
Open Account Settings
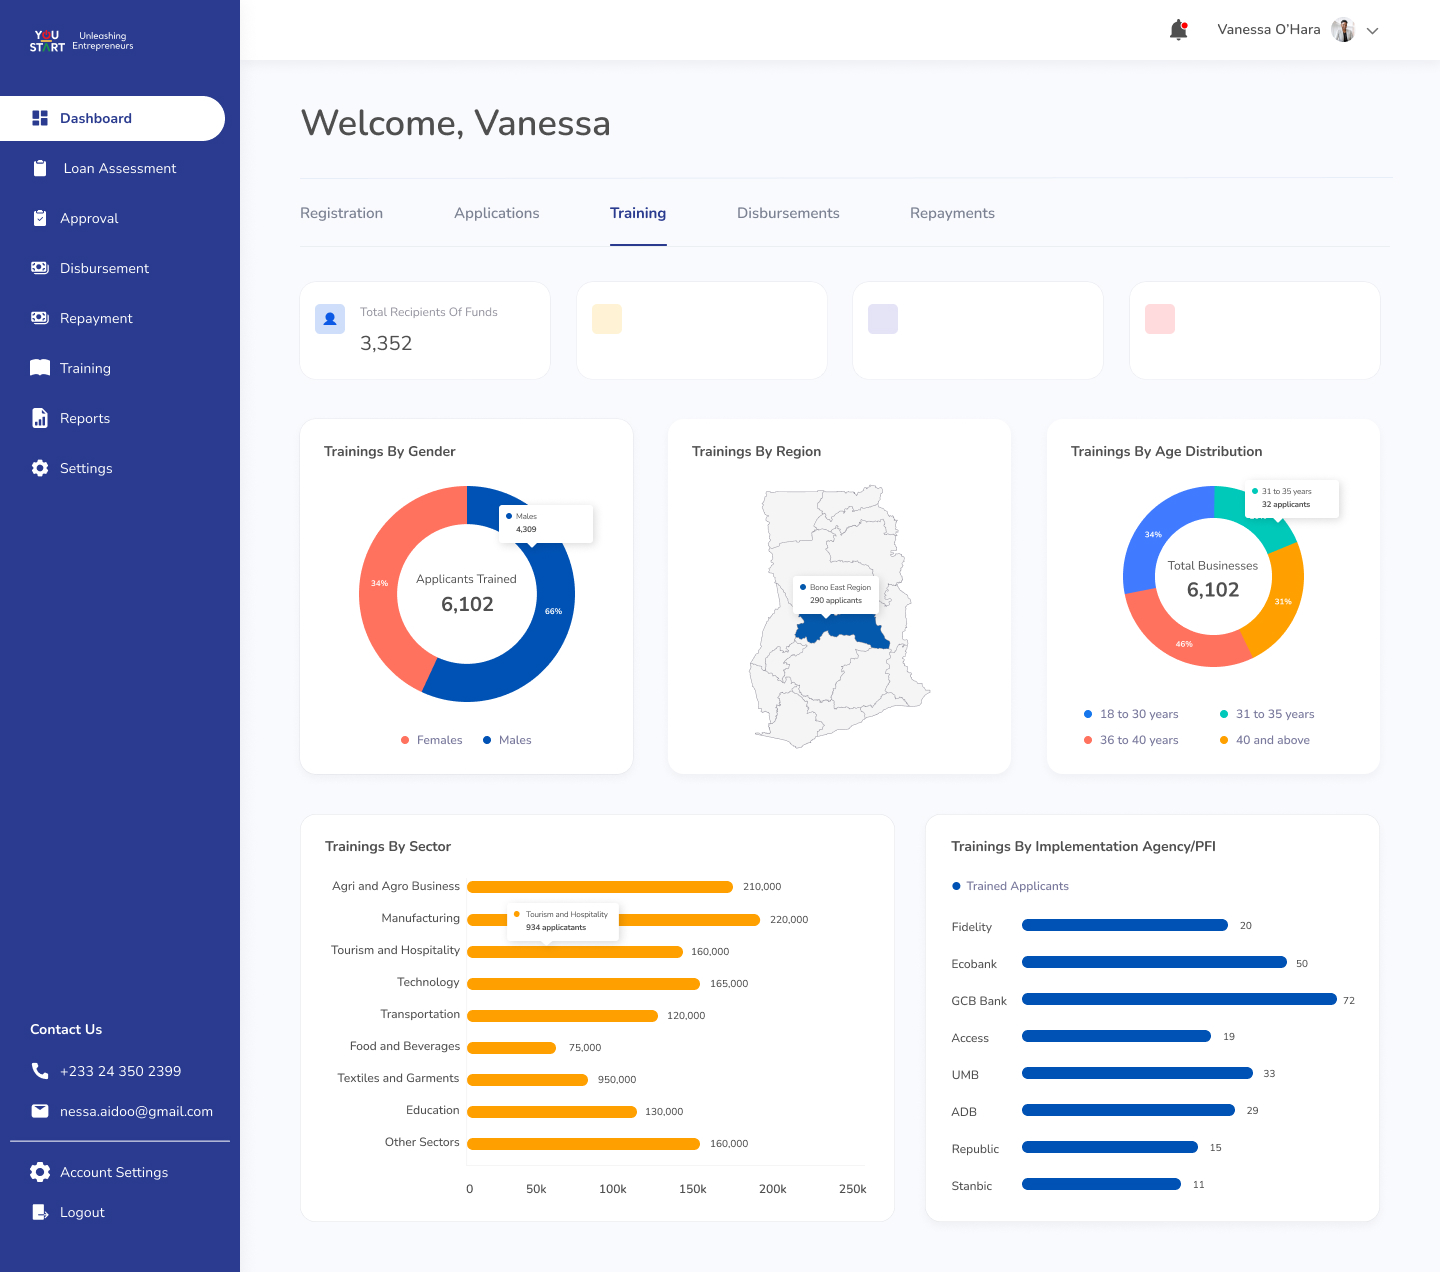pos(113,1172)
